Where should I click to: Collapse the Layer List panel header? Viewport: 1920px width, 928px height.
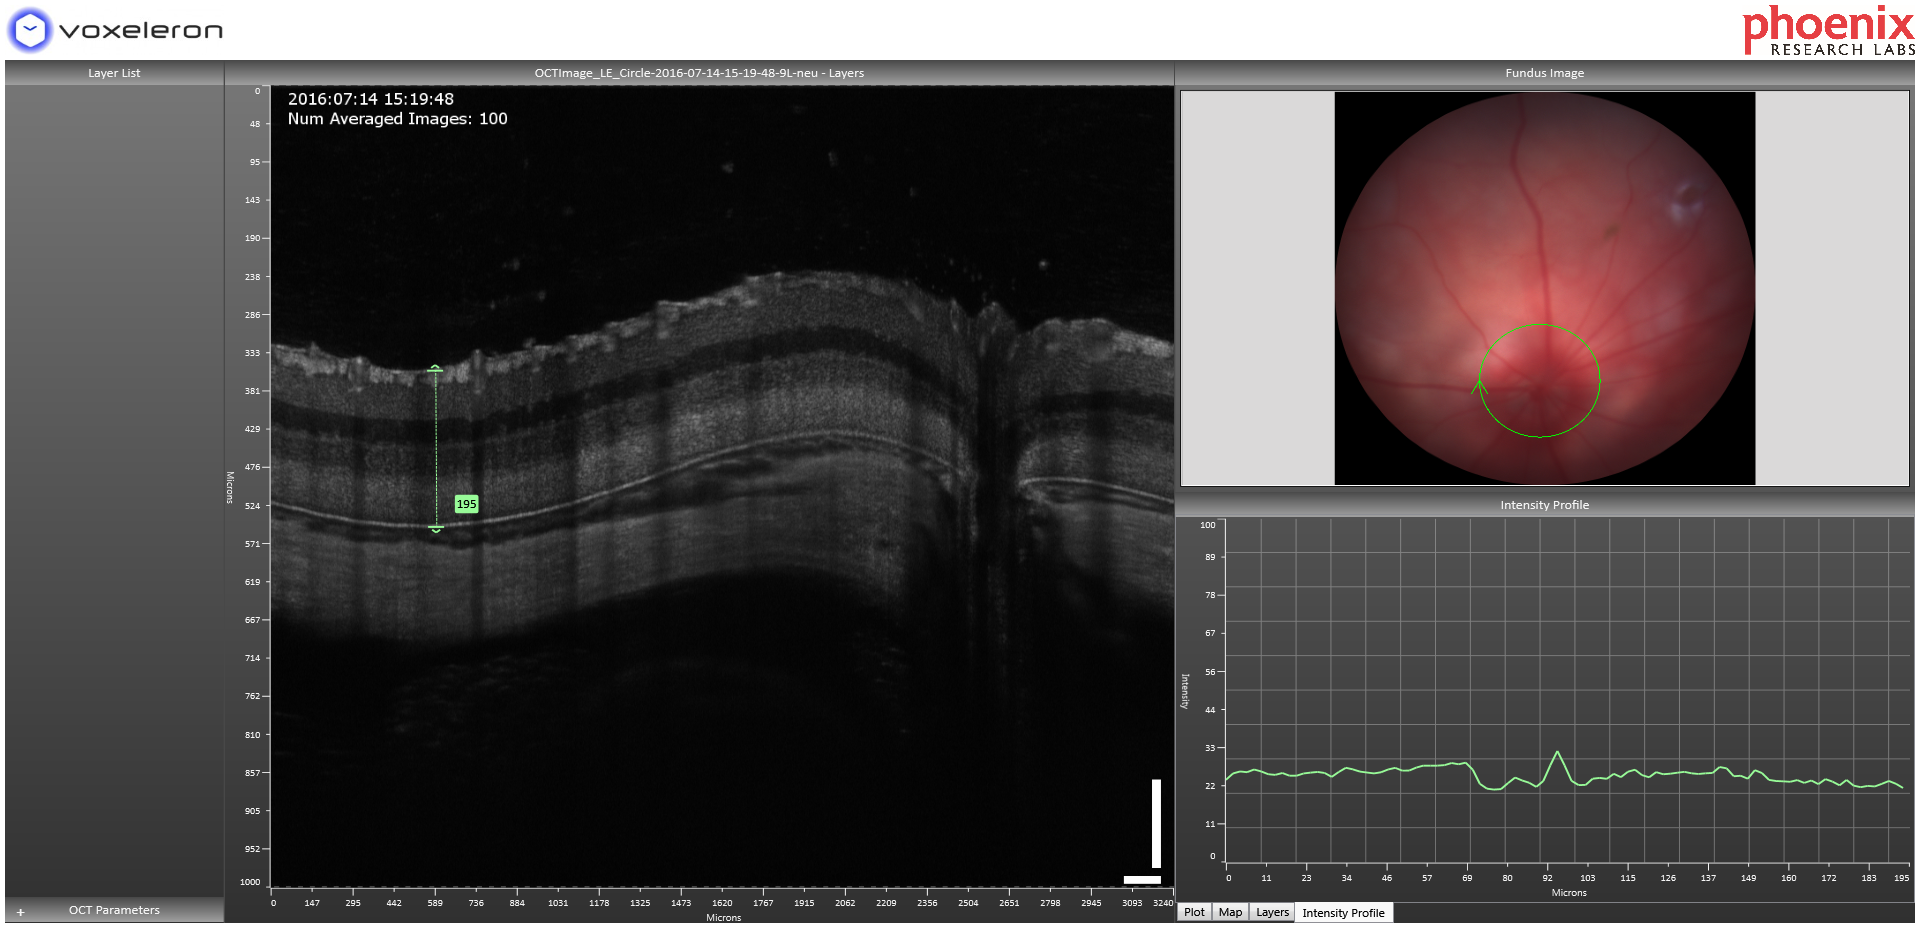click(114, 72)
